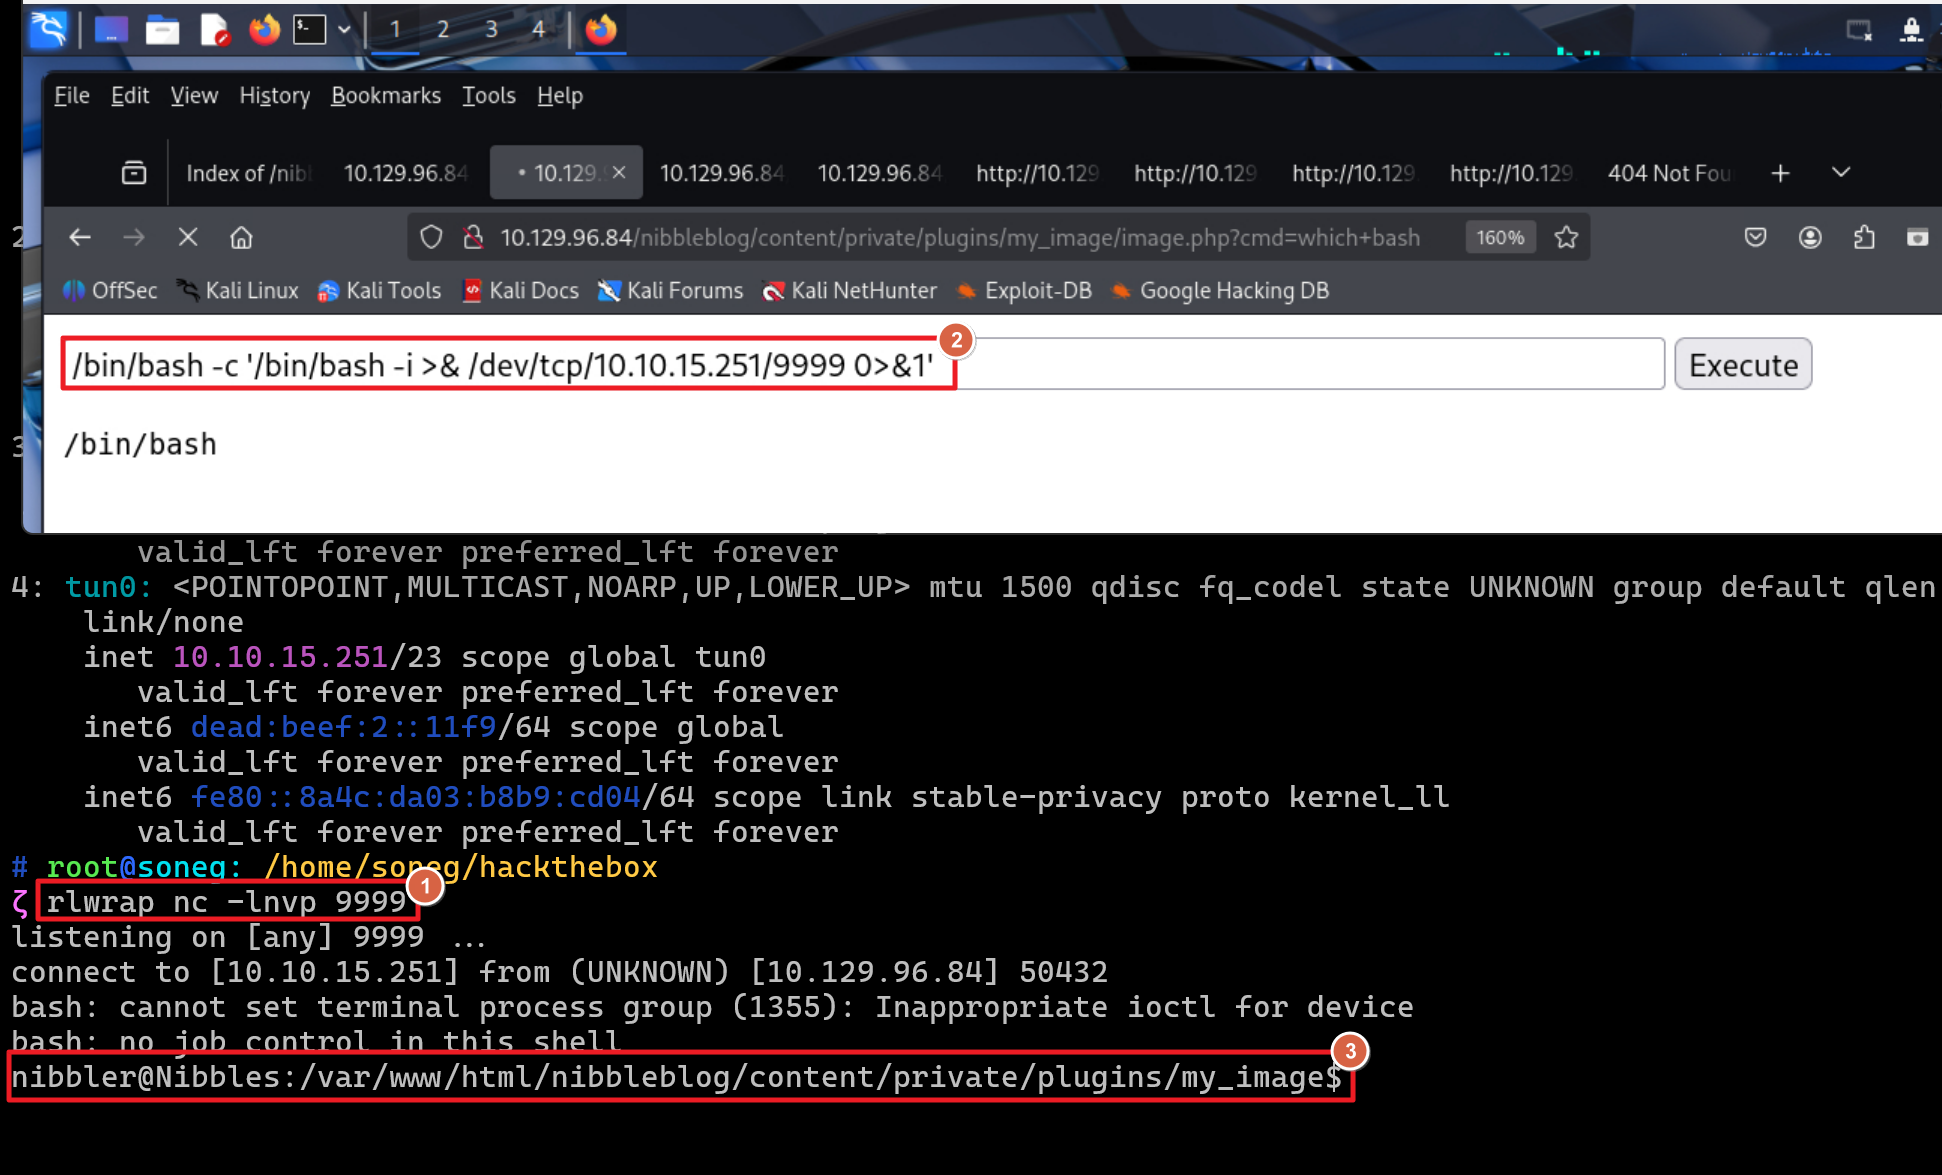Switch to workspace 3
Viewport: 1942px width, 1175px height.
pos(491,29)
